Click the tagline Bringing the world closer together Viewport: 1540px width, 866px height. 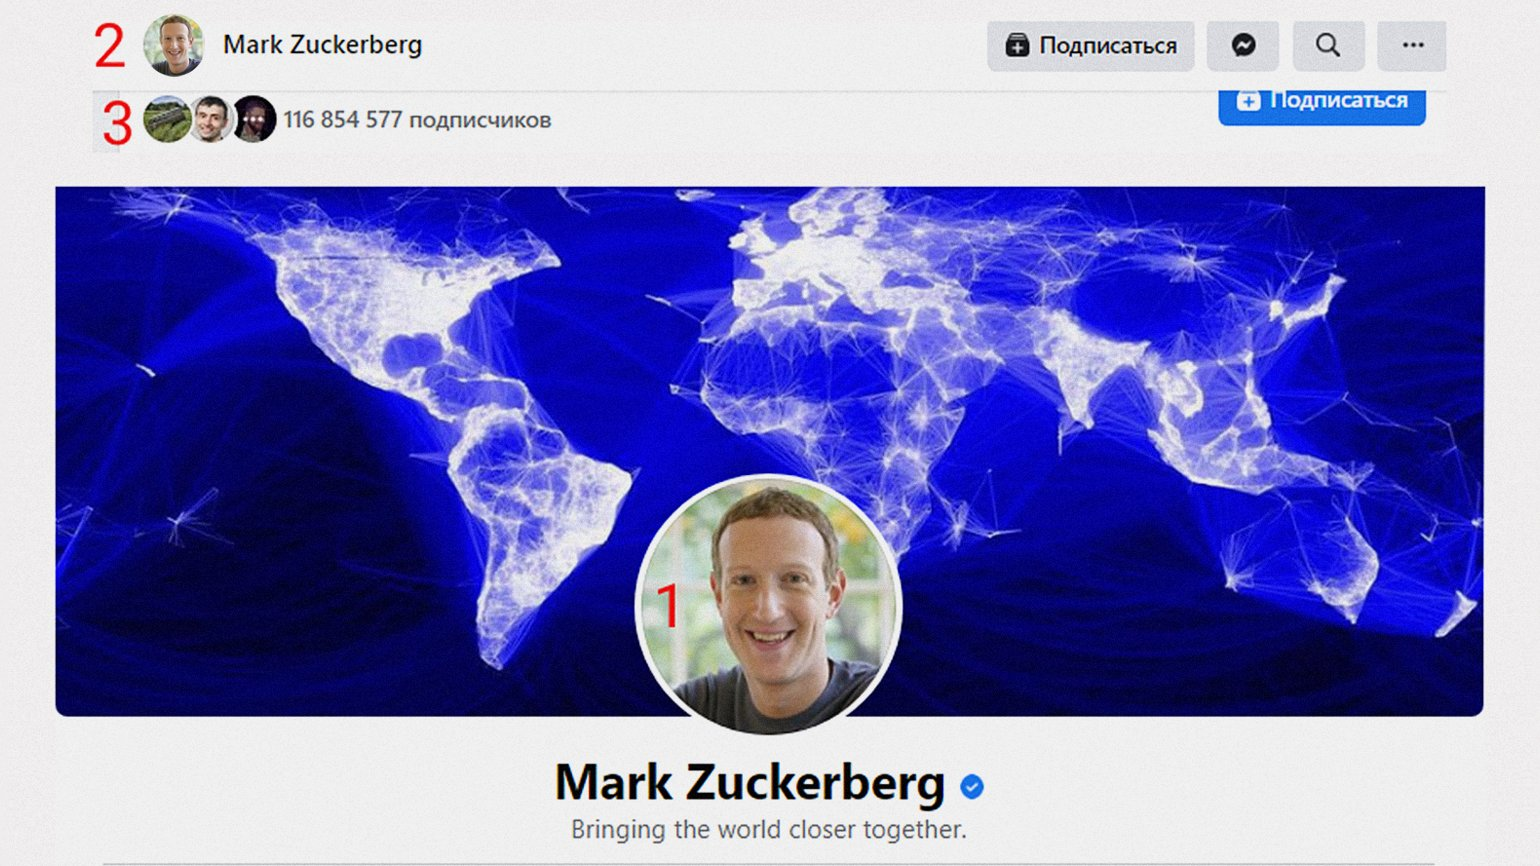[769, 830]
